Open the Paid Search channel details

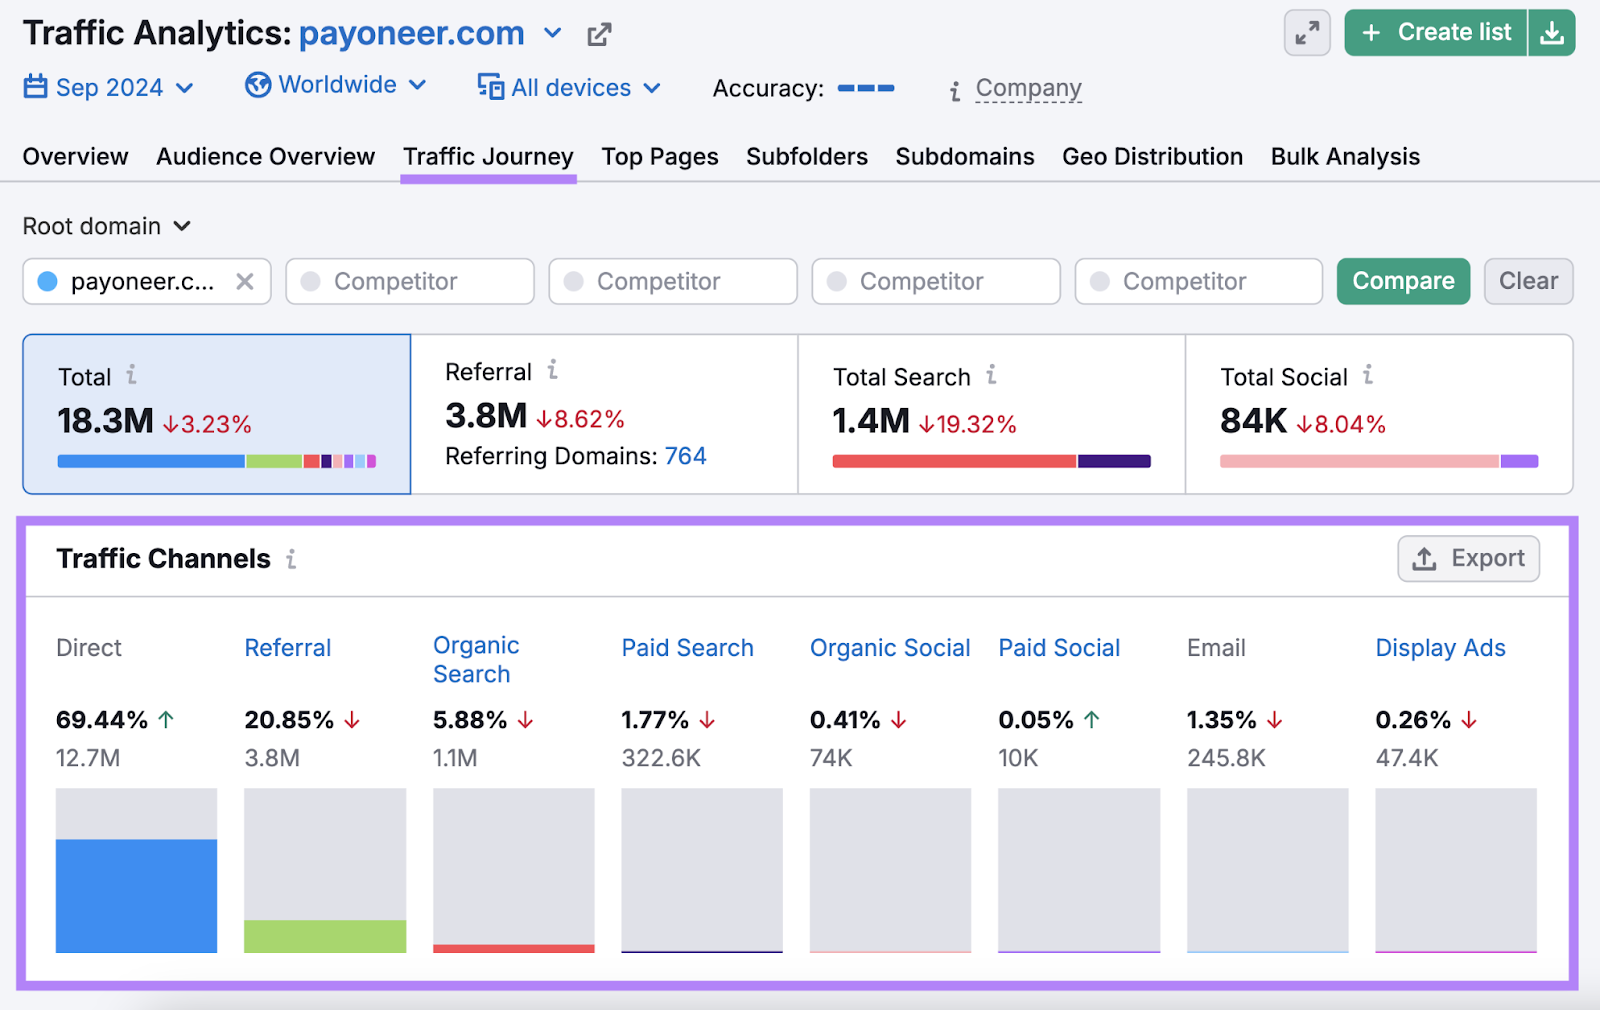click(687, 648)
